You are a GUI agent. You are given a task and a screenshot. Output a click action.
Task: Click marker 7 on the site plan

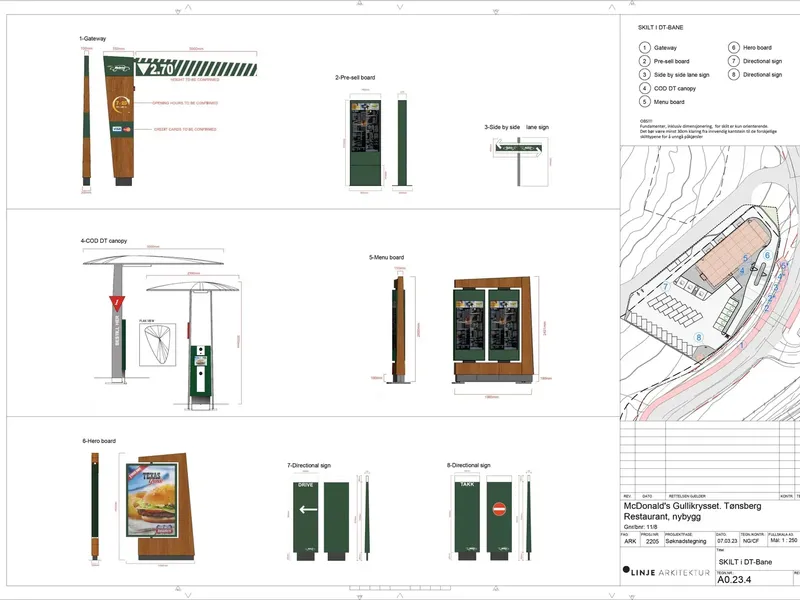pos(665,287)
